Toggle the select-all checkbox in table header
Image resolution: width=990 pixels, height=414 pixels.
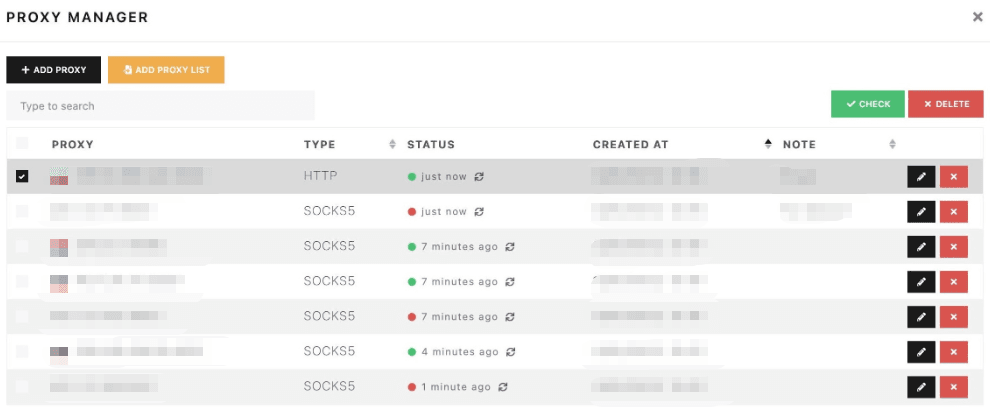[22, 144]
